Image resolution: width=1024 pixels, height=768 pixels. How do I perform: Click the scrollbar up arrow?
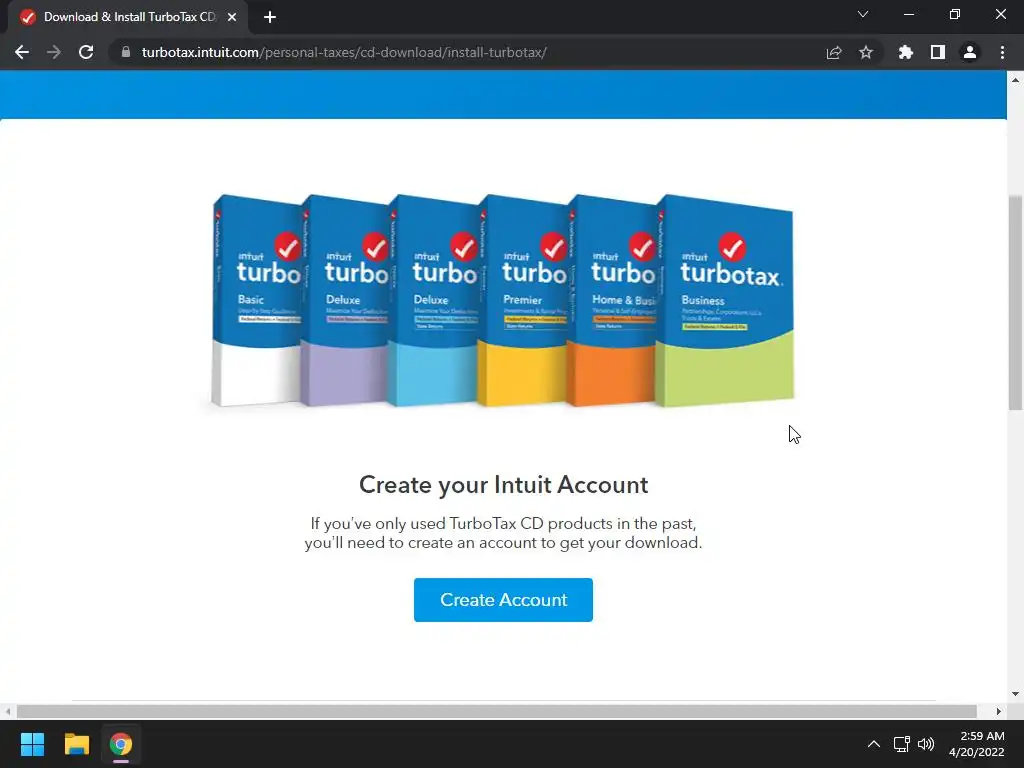[x=1015, y=80]
